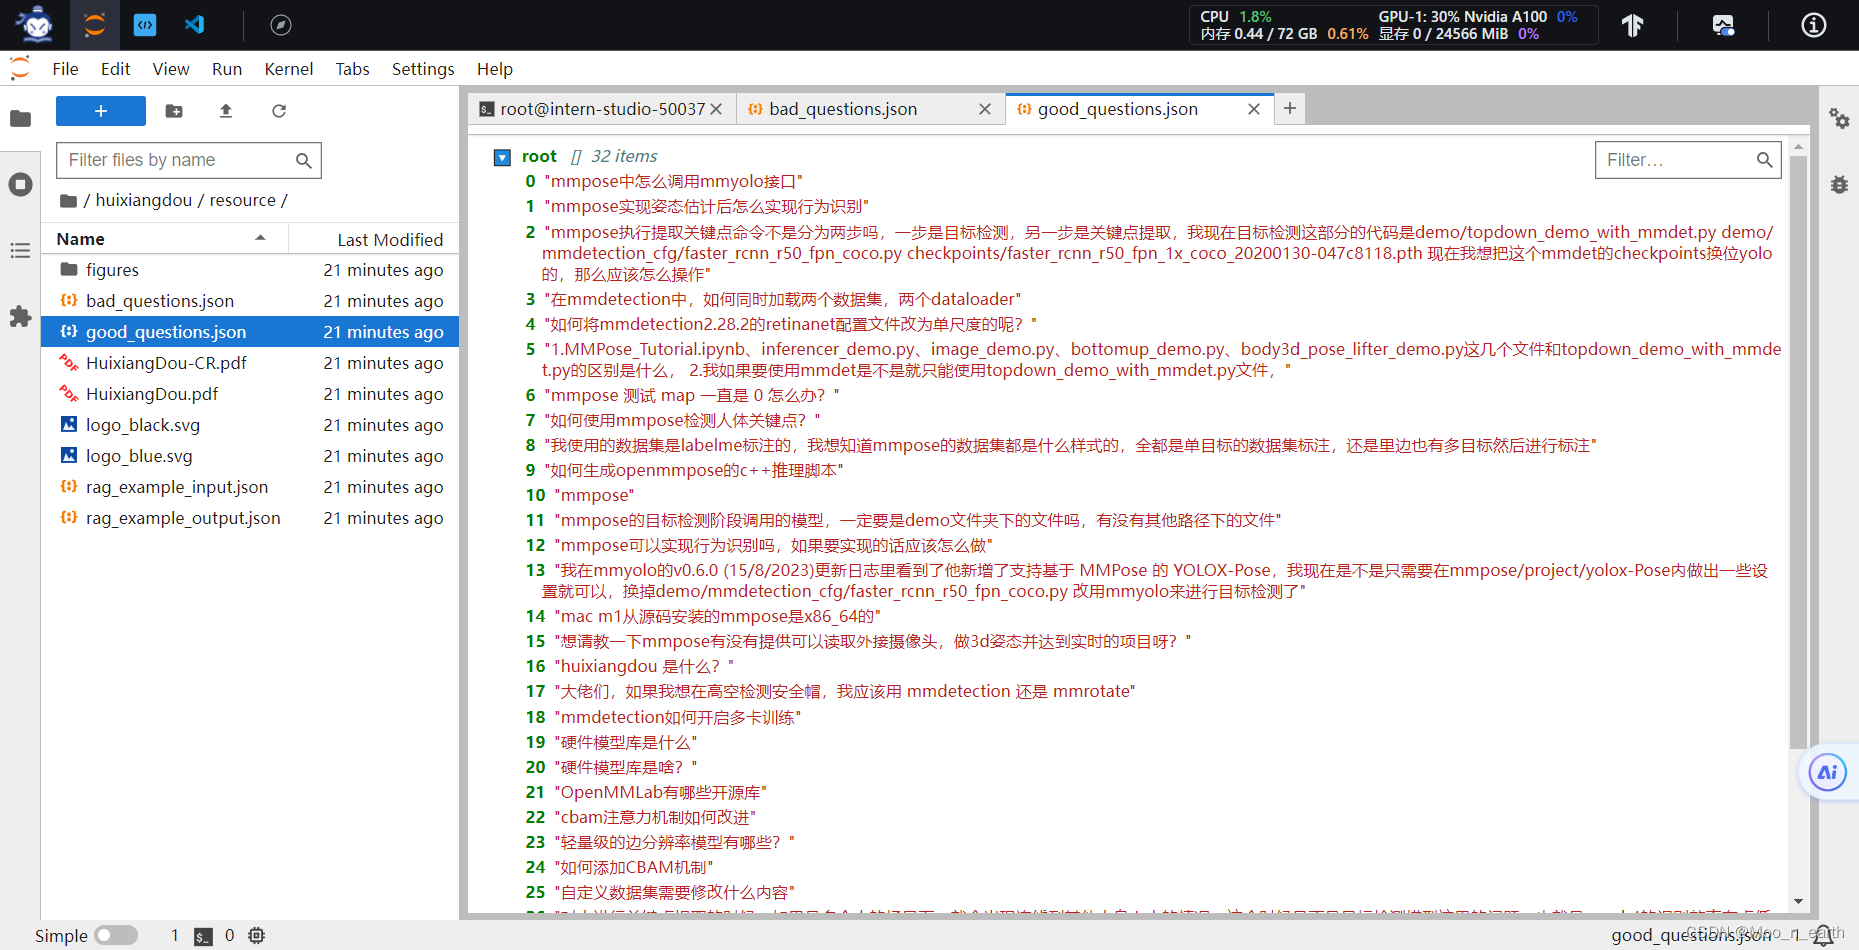Refresh the file browser list
This screenshot has height=950, width=1859.
279,111
